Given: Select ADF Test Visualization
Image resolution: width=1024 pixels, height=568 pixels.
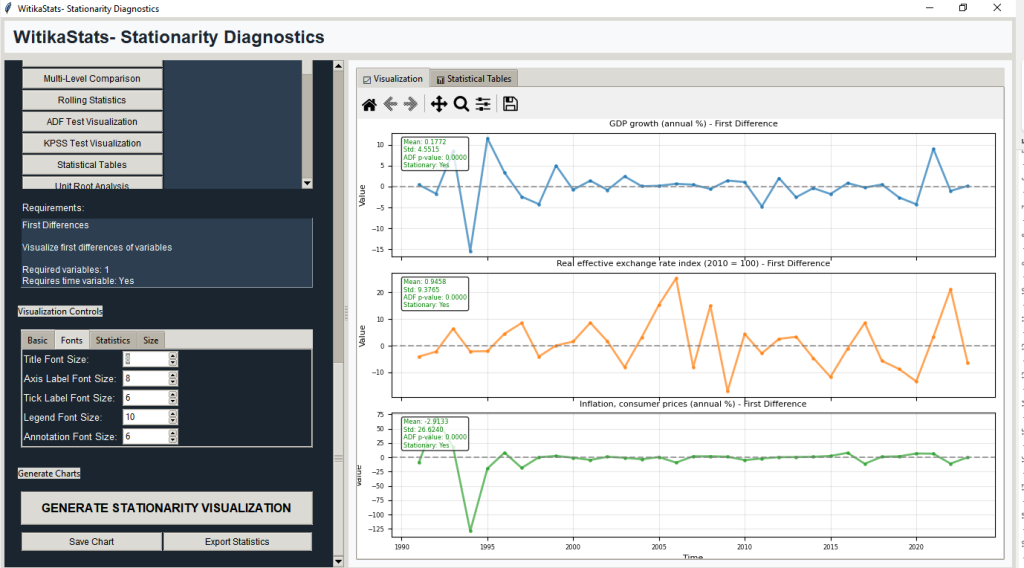Looking at the screenshot, I should (92, 121).
